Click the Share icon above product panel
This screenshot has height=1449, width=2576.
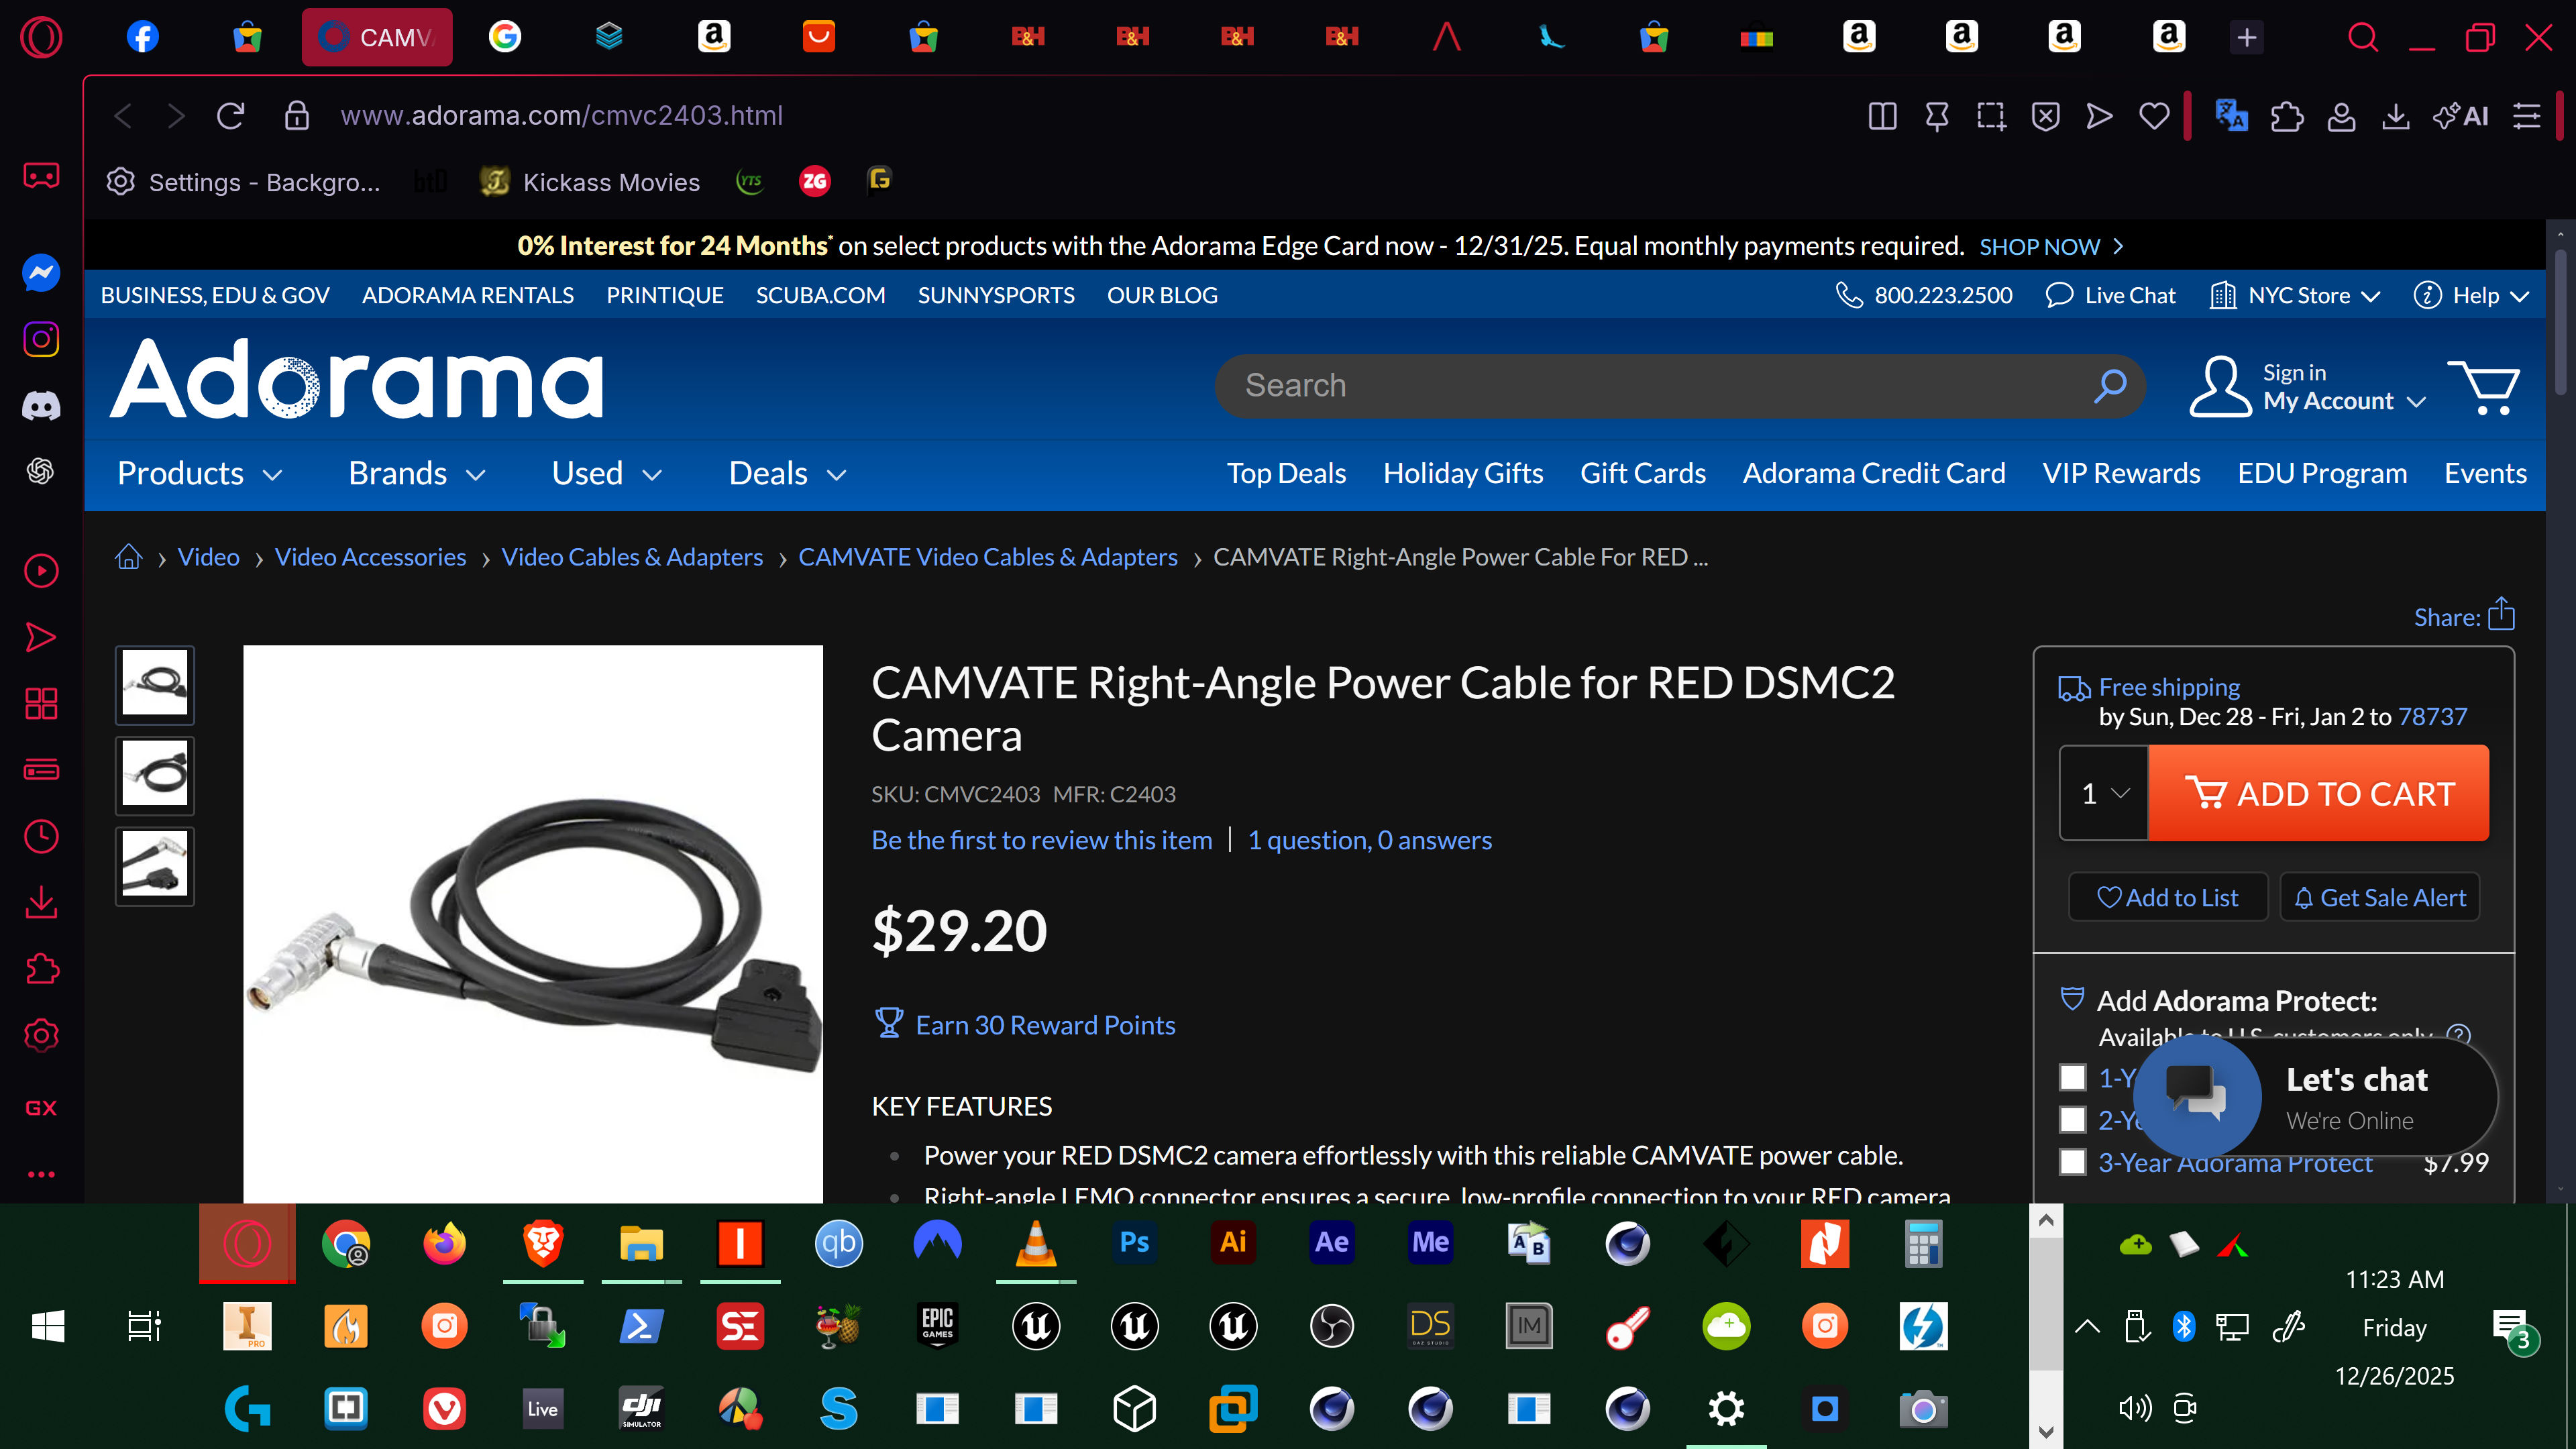pyautogui.click(x=2501, y=614)
